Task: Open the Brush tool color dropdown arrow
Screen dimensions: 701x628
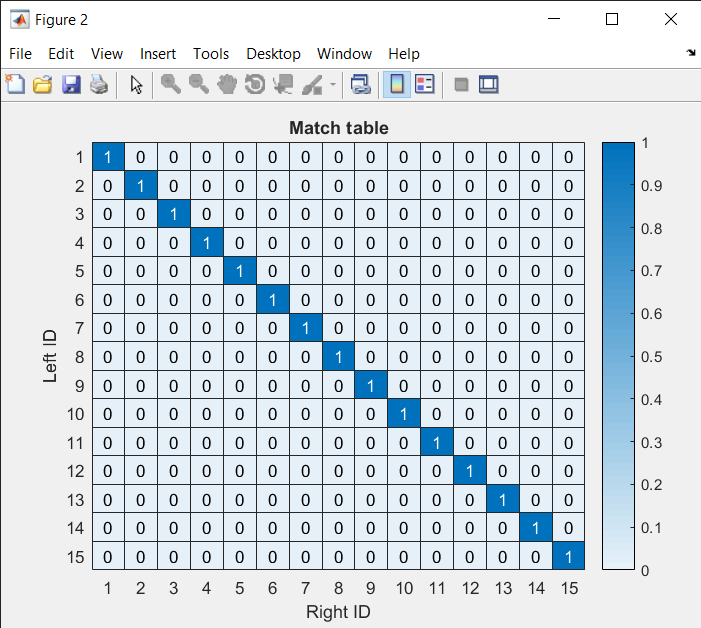Action: click(333, 84)
